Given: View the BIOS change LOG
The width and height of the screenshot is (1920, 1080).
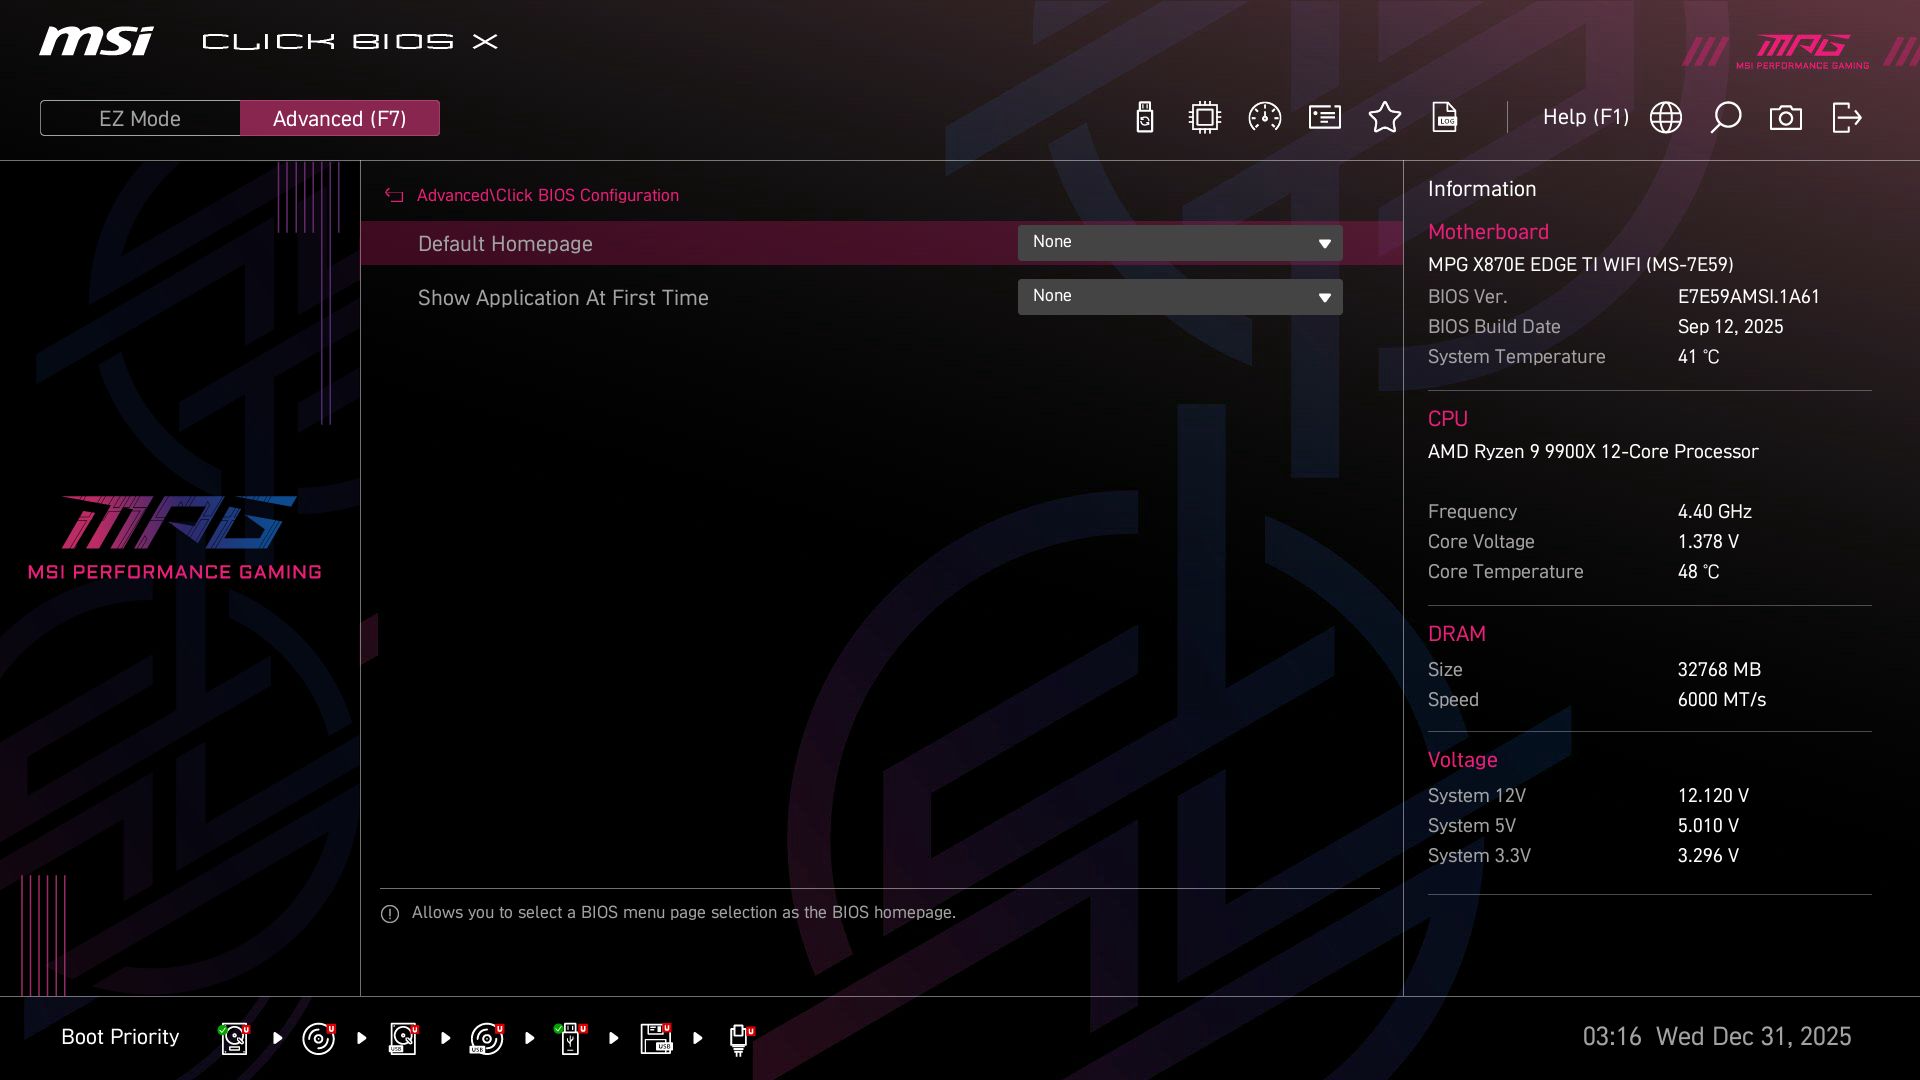Looking at the screenshot, I should click(x=1445, y=117).
